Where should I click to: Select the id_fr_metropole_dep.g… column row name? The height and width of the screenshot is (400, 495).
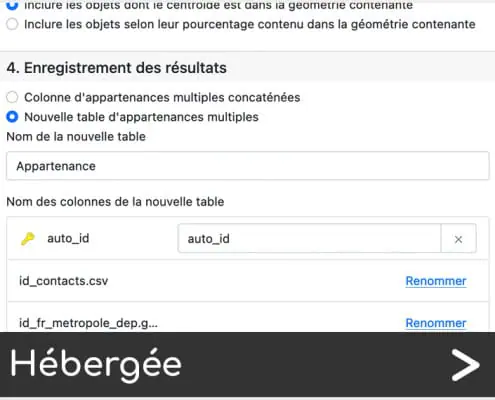click(88, 323)
